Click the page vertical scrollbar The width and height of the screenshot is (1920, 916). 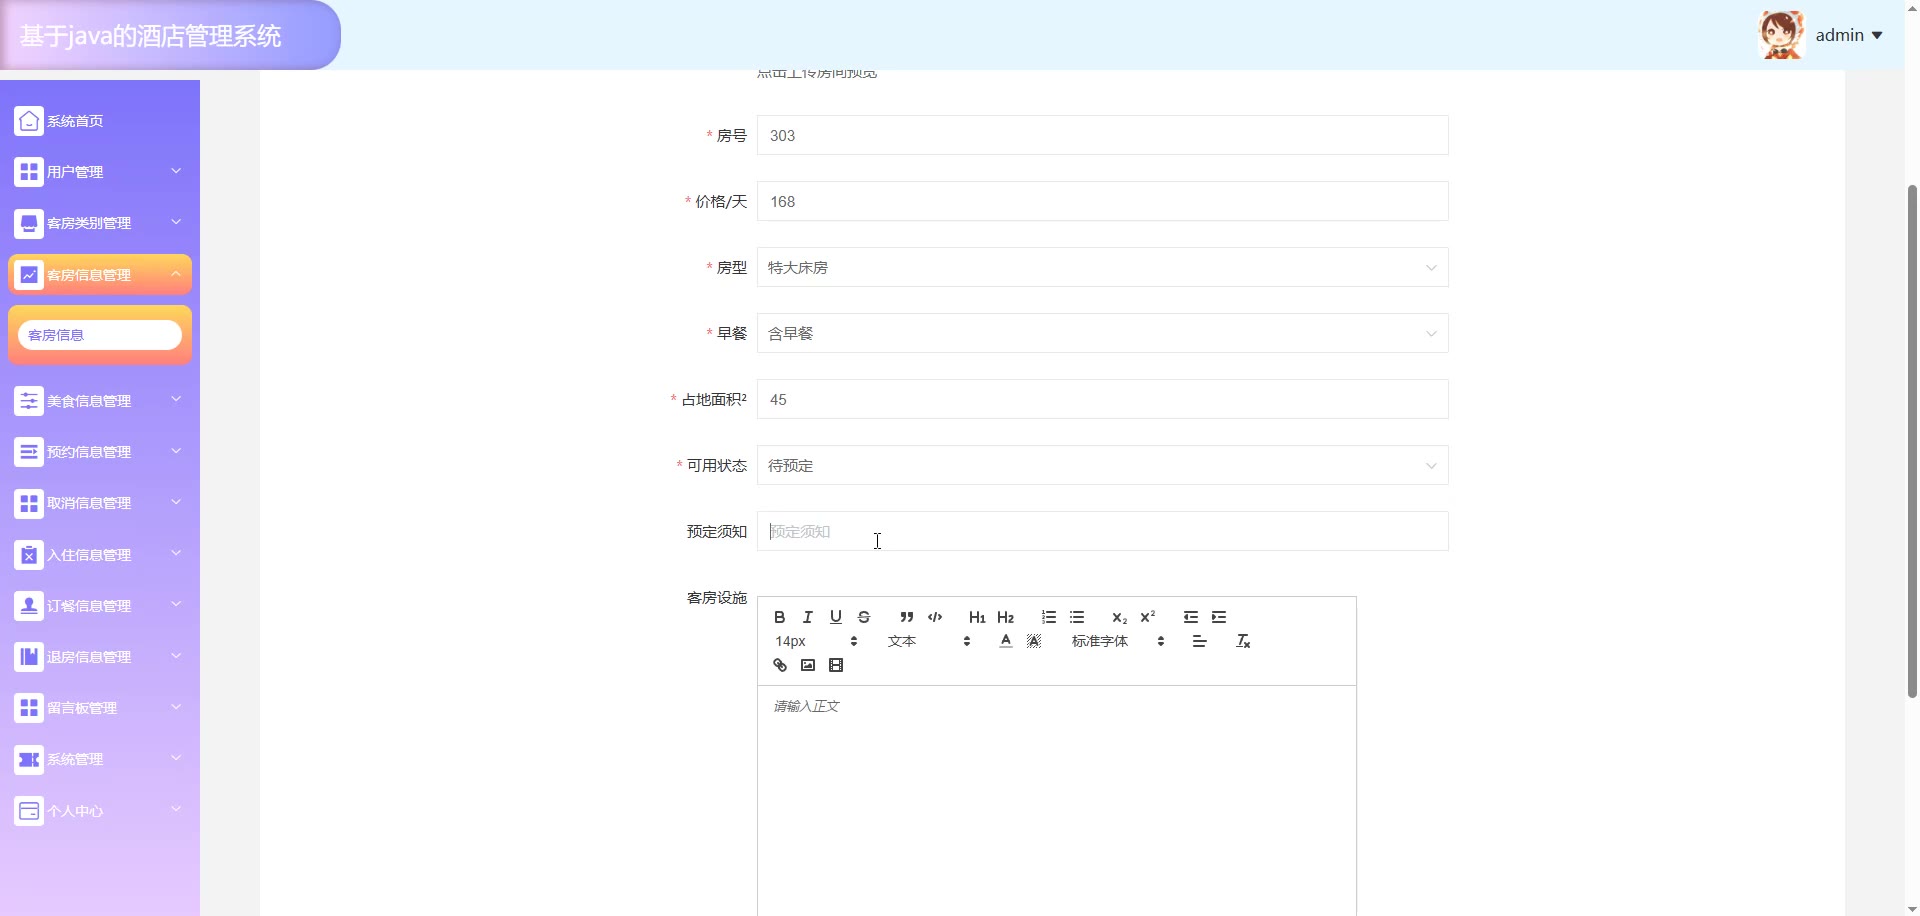[1912, 440]
